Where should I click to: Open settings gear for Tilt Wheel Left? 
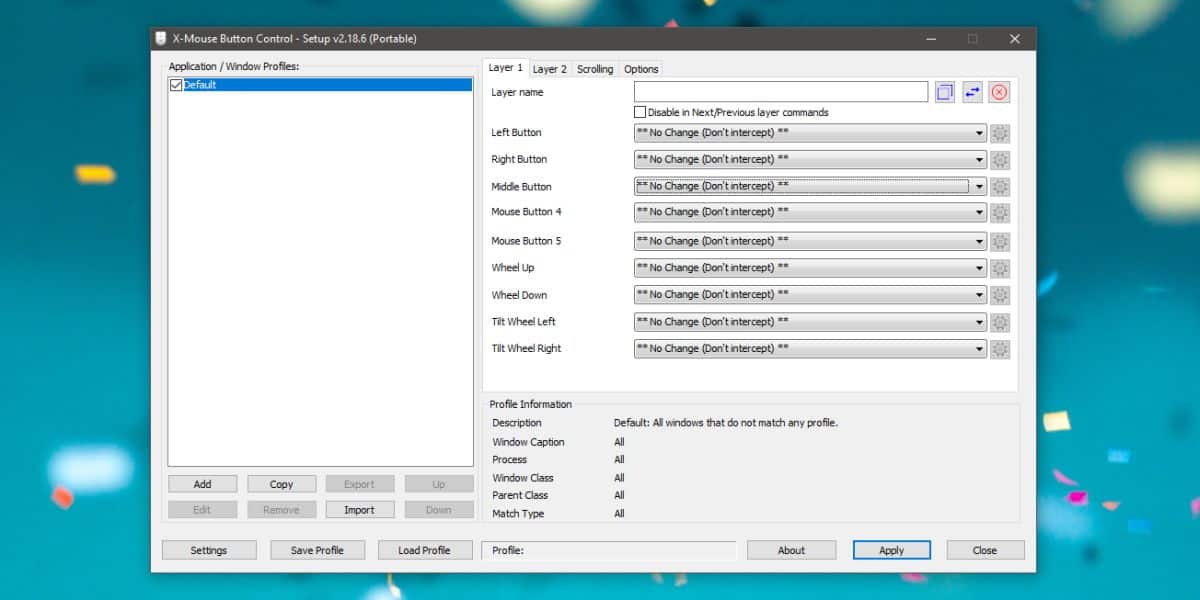(x=1000, y=323)
